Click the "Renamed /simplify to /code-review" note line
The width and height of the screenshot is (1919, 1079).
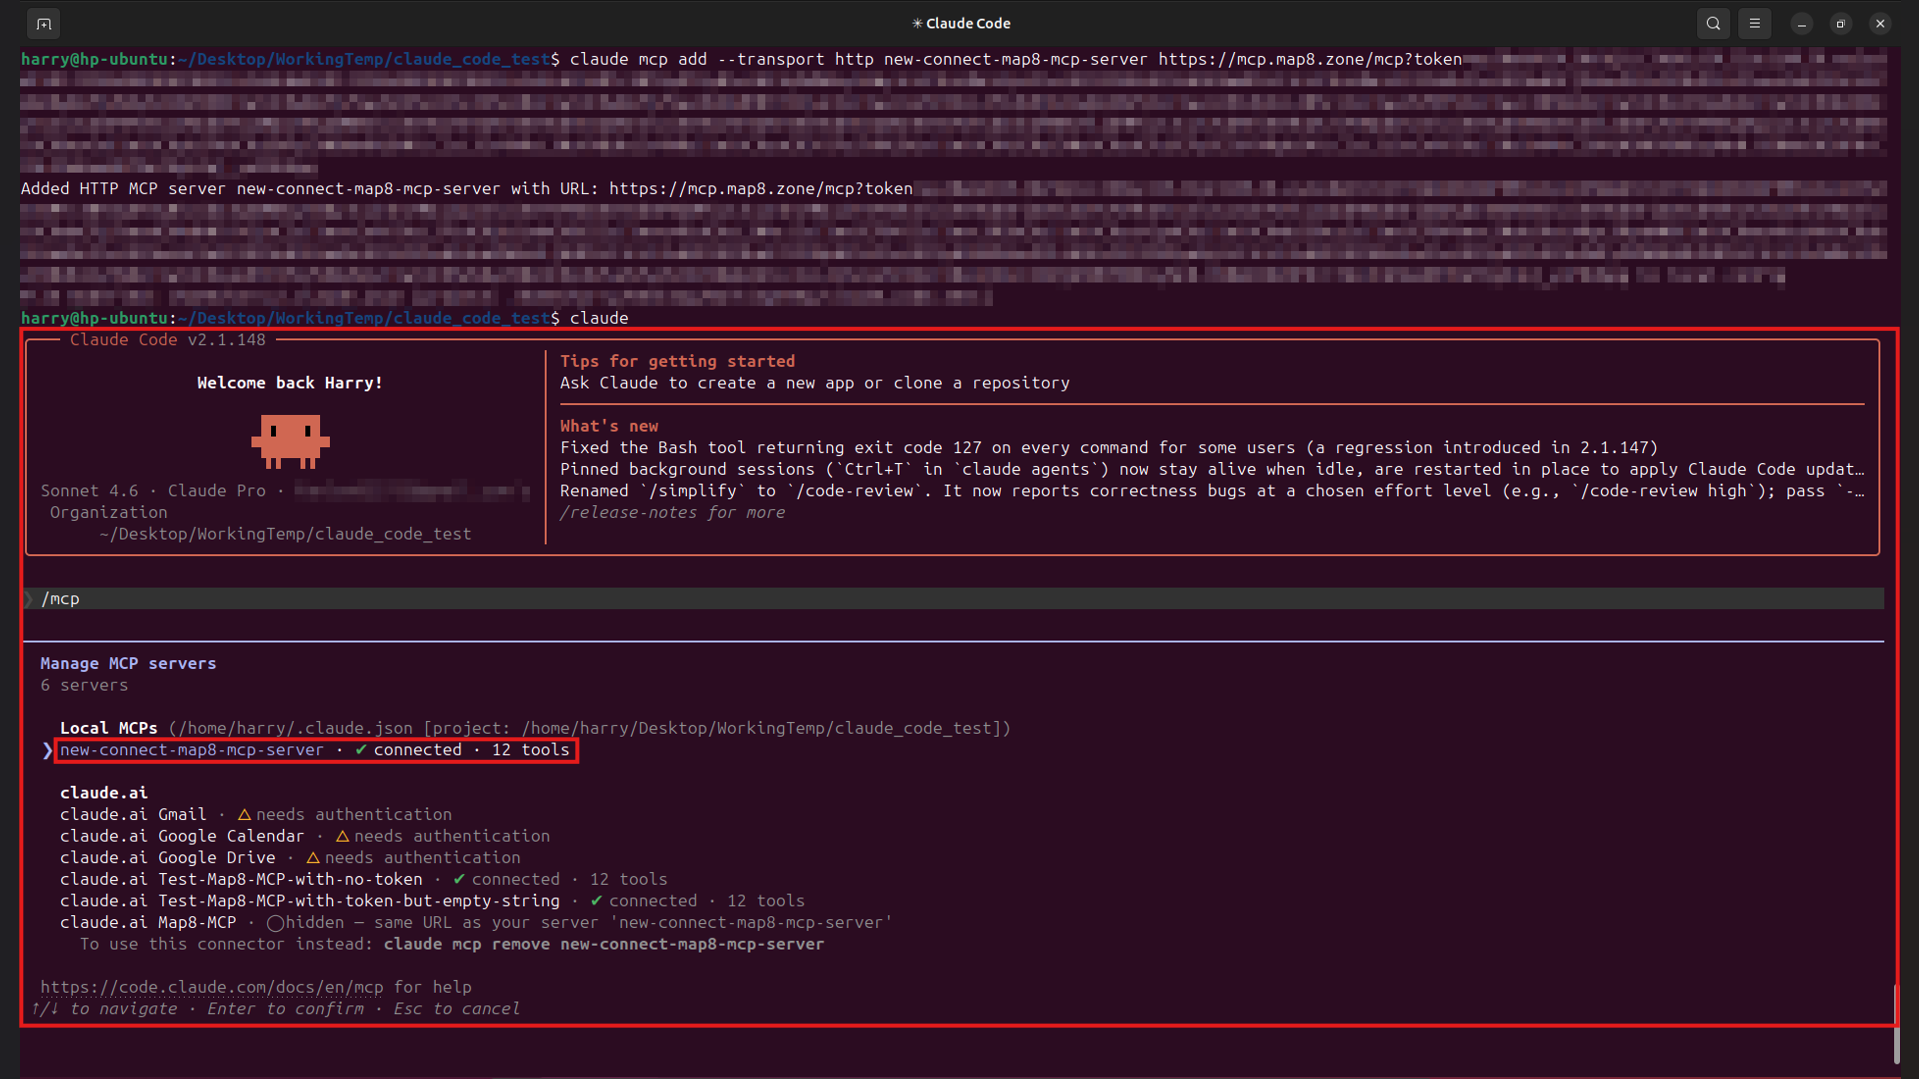coord(1212,491)
